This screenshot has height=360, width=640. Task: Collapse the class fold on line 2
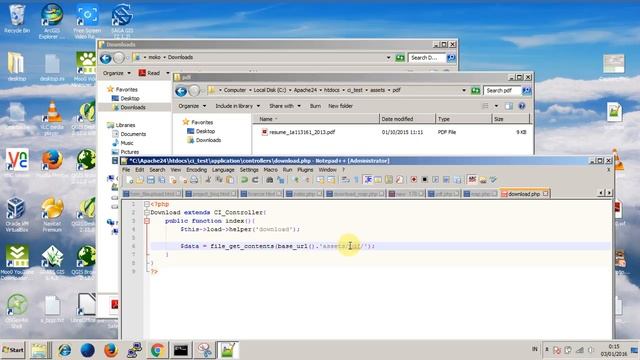click(147, 212)
